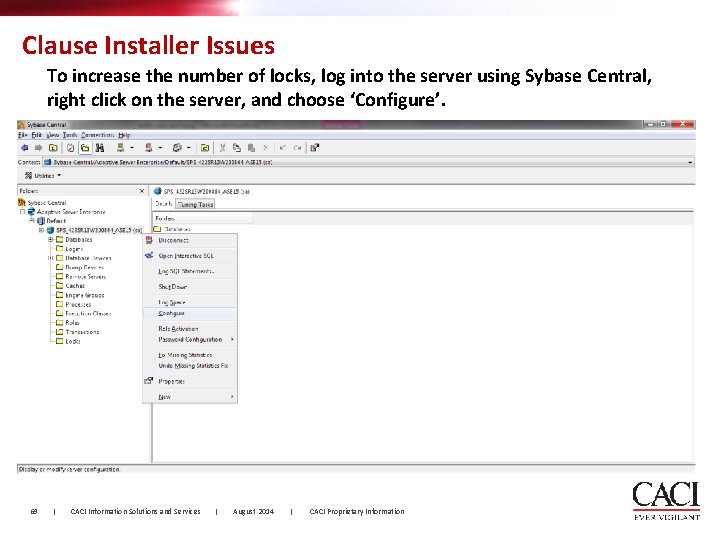Click the Up one level folder icon
Viewport: 720px width, 540px height.
[53, 148]
